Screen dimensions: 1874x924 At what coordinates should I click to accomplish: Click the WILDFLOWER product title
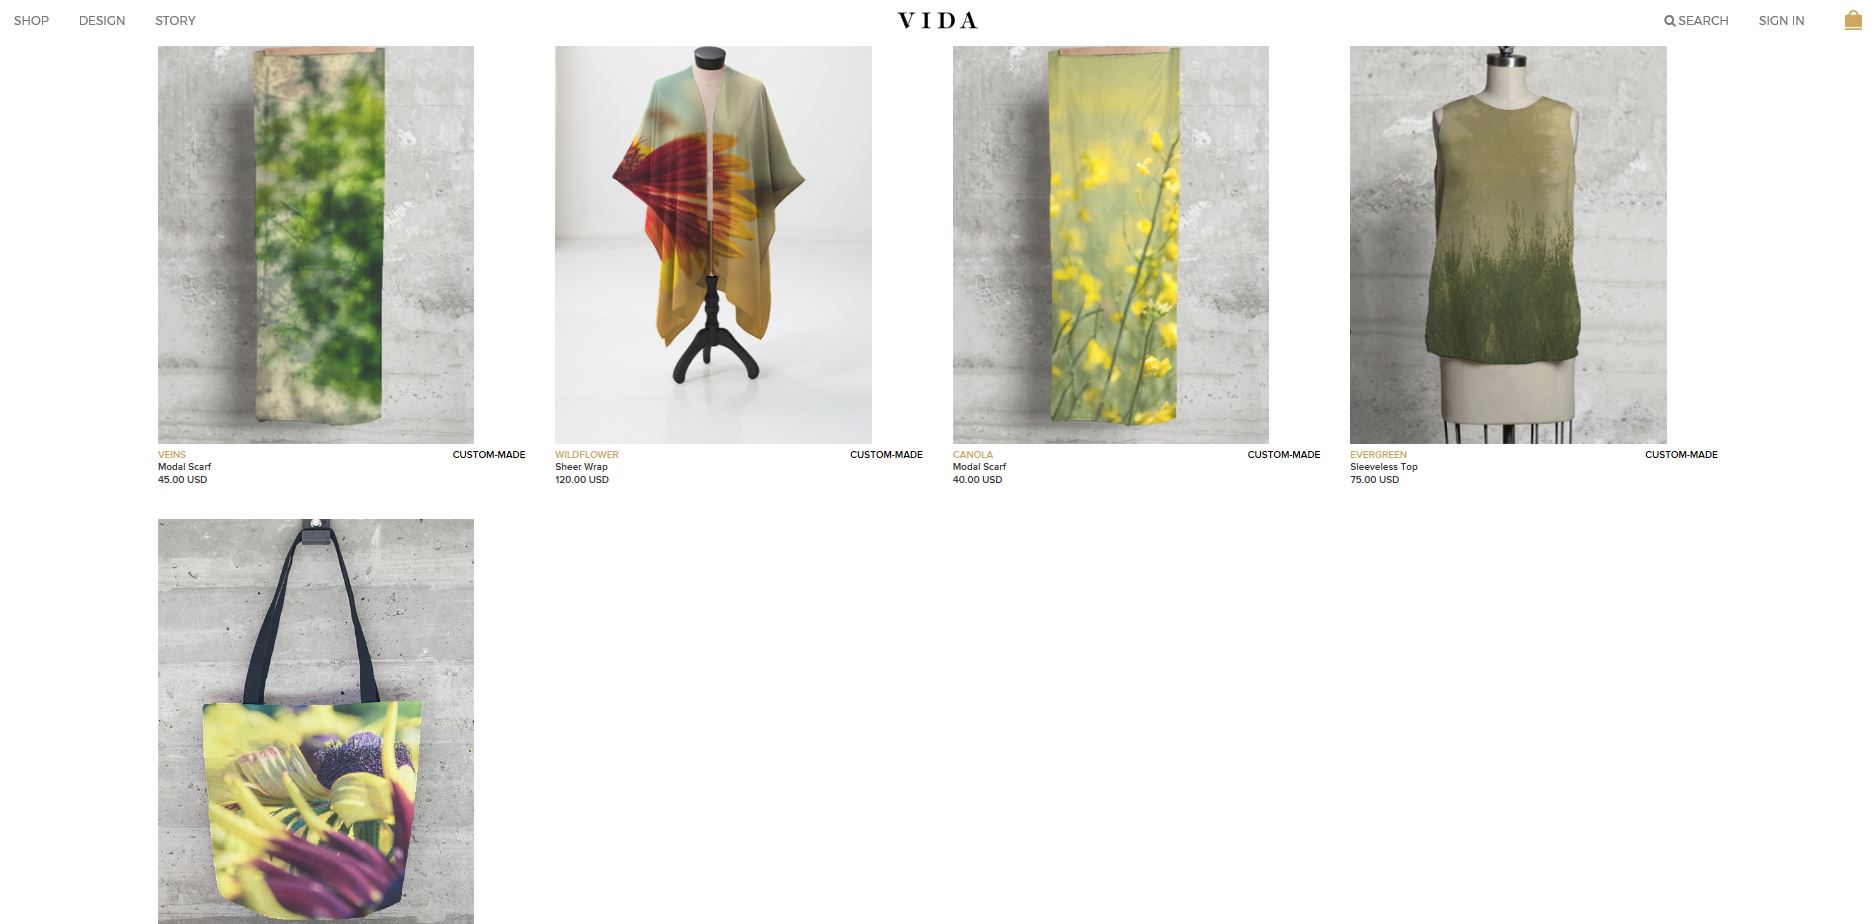point(587,455)
